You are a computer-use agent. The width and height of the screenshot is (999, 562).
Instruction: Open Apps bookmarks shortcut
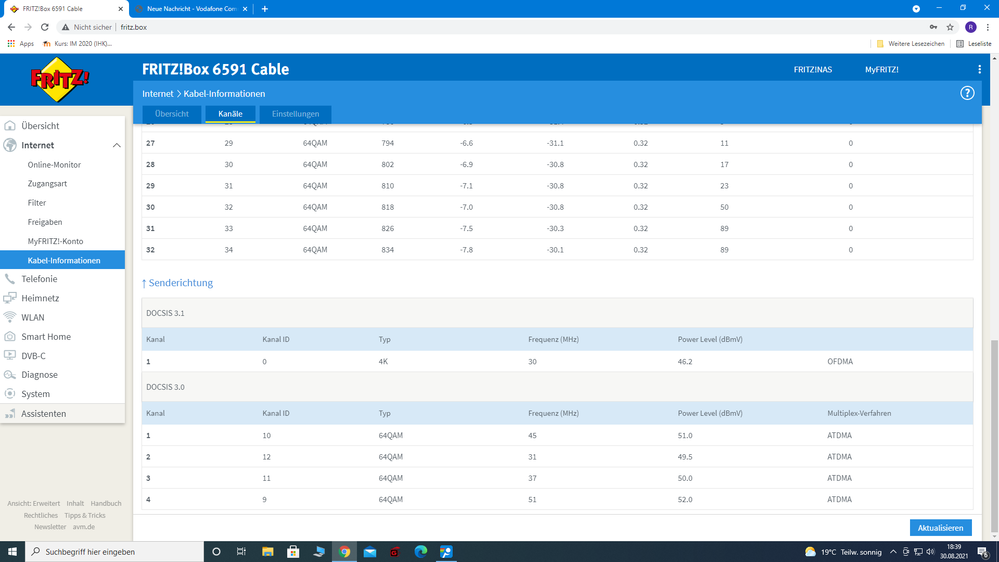click(20, 44)
